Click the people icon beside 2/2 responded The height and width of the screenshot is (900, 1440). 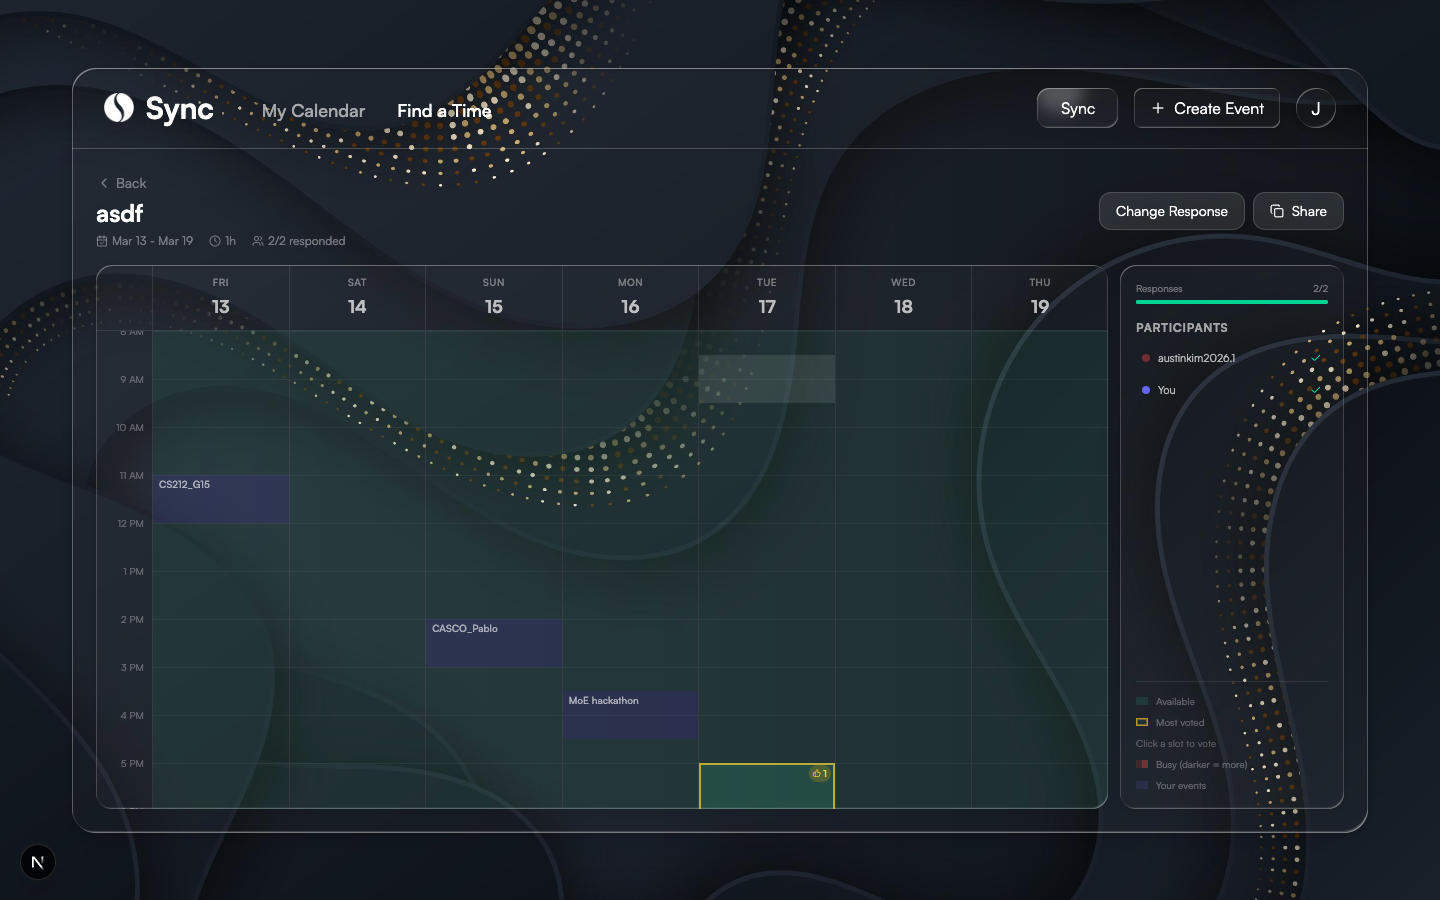coord(257,240)
